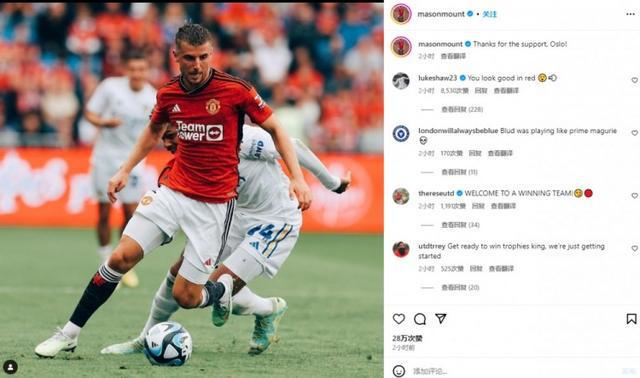Open the three-dot more options menu
This screenshot has height=378, width=640.
(x=630, y=14)
